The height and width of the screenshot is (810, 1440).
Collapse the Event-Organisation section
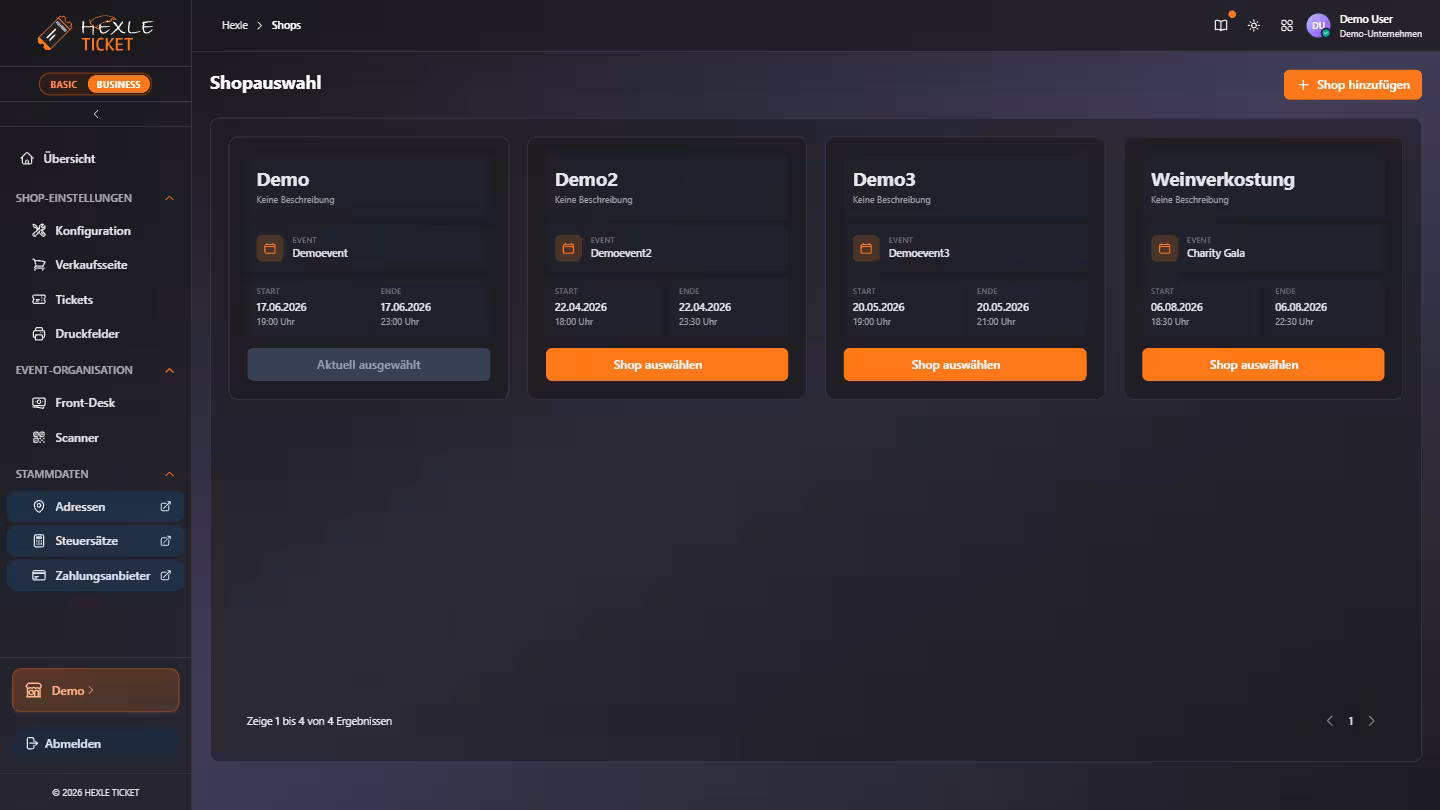coord(169,370)
